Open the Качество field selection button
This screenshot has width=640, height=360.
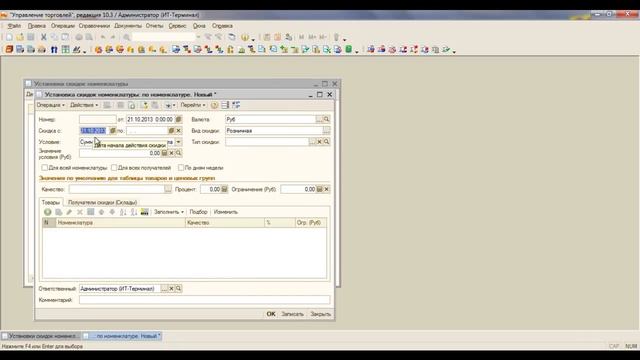point(168,189)
